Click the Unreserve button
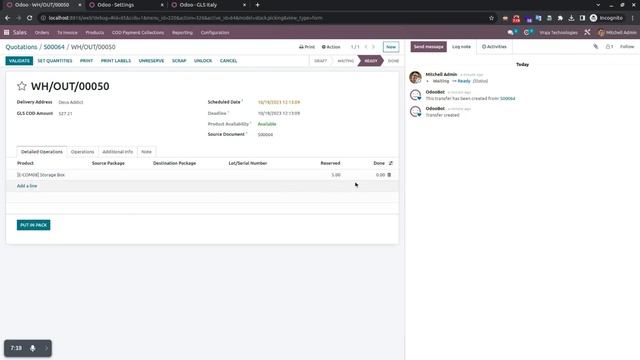 151,60
